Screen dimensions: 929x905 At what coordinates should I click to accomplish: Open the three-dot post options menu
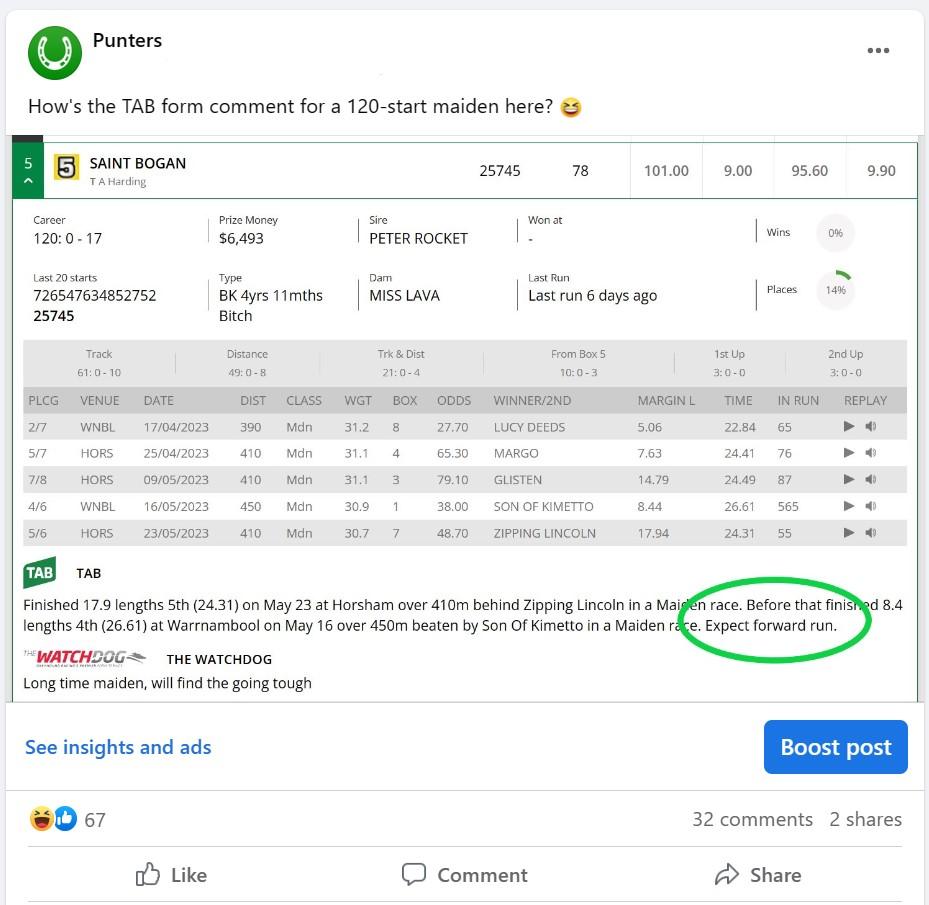click(x=878, y=51)
